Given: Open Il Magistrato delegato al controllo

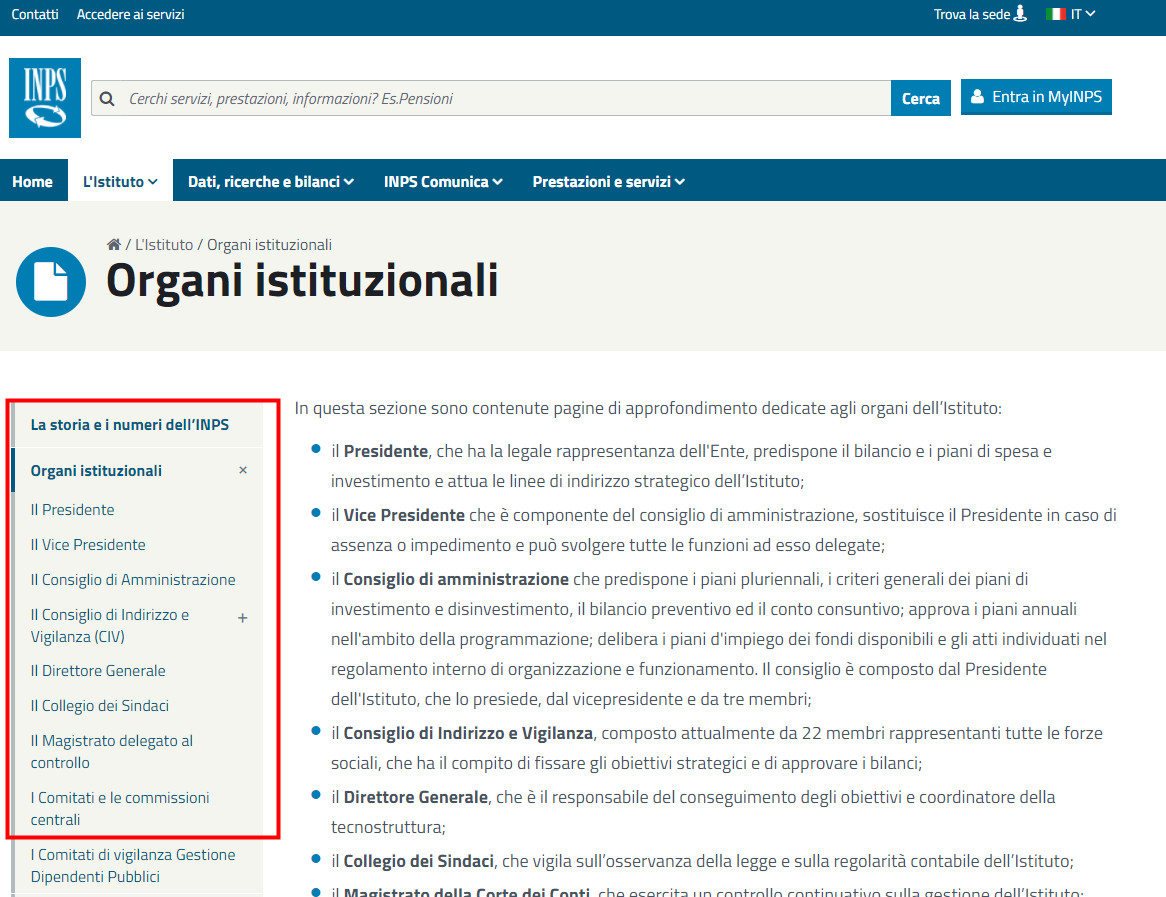Looking at the screenshot, I should pos(112,751).
